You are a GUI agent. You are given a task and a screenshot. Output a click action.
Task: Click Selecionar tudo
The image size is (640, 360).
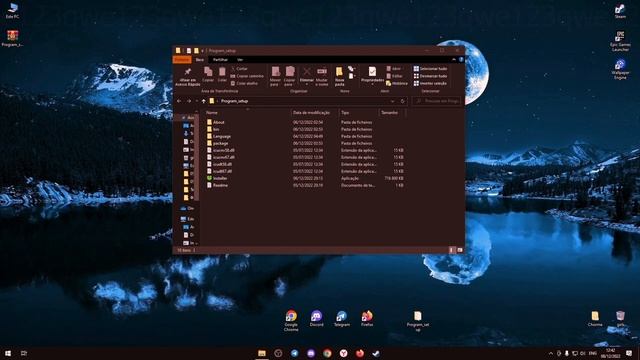430,69
